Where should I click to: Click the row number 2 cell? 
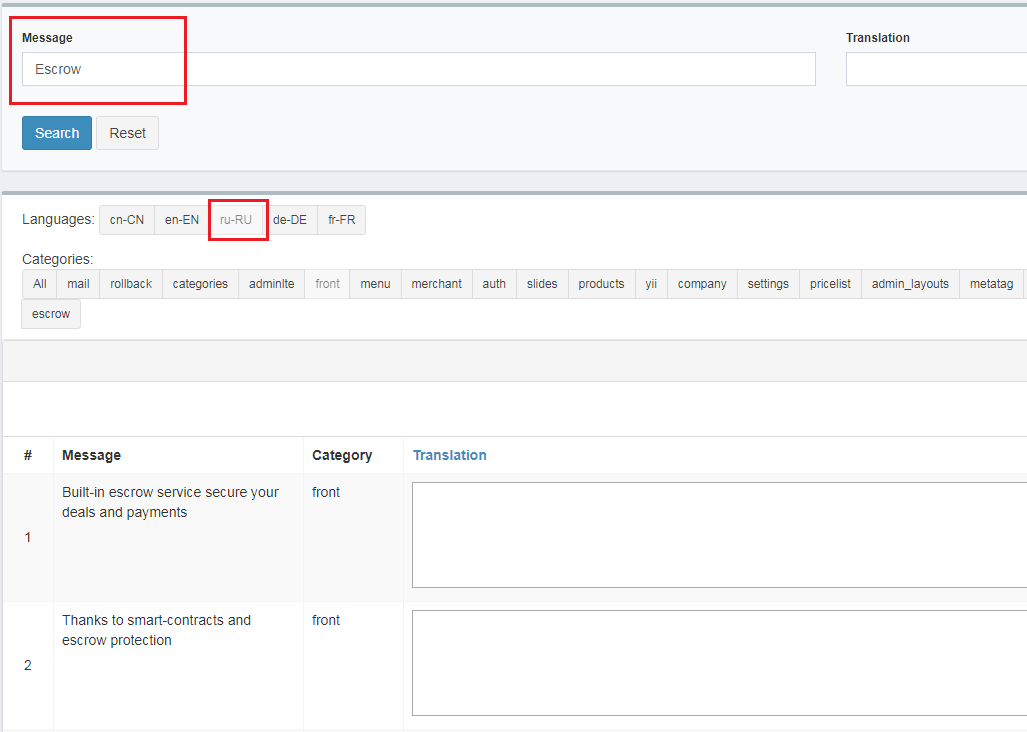pyautogui.click(x=28, y=665)
